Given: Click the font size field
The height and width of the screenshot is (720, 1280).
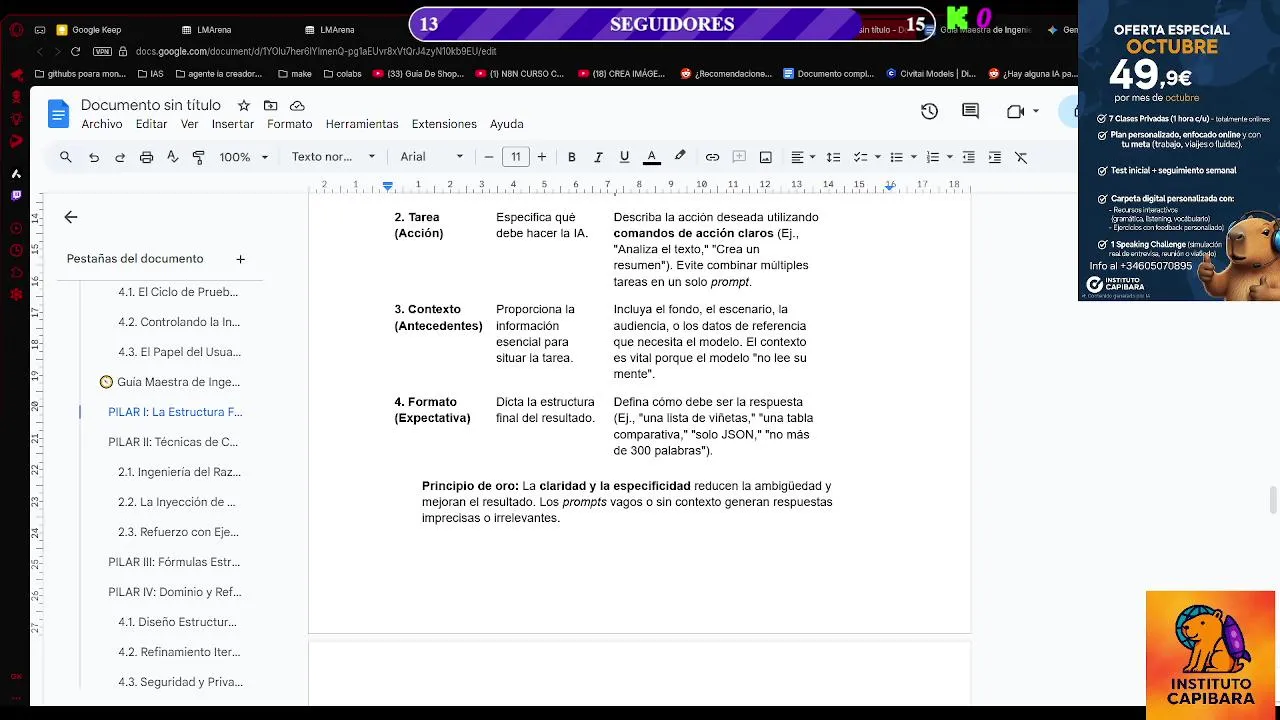Looking at the screenshot, I should click(x=515, y=157).
